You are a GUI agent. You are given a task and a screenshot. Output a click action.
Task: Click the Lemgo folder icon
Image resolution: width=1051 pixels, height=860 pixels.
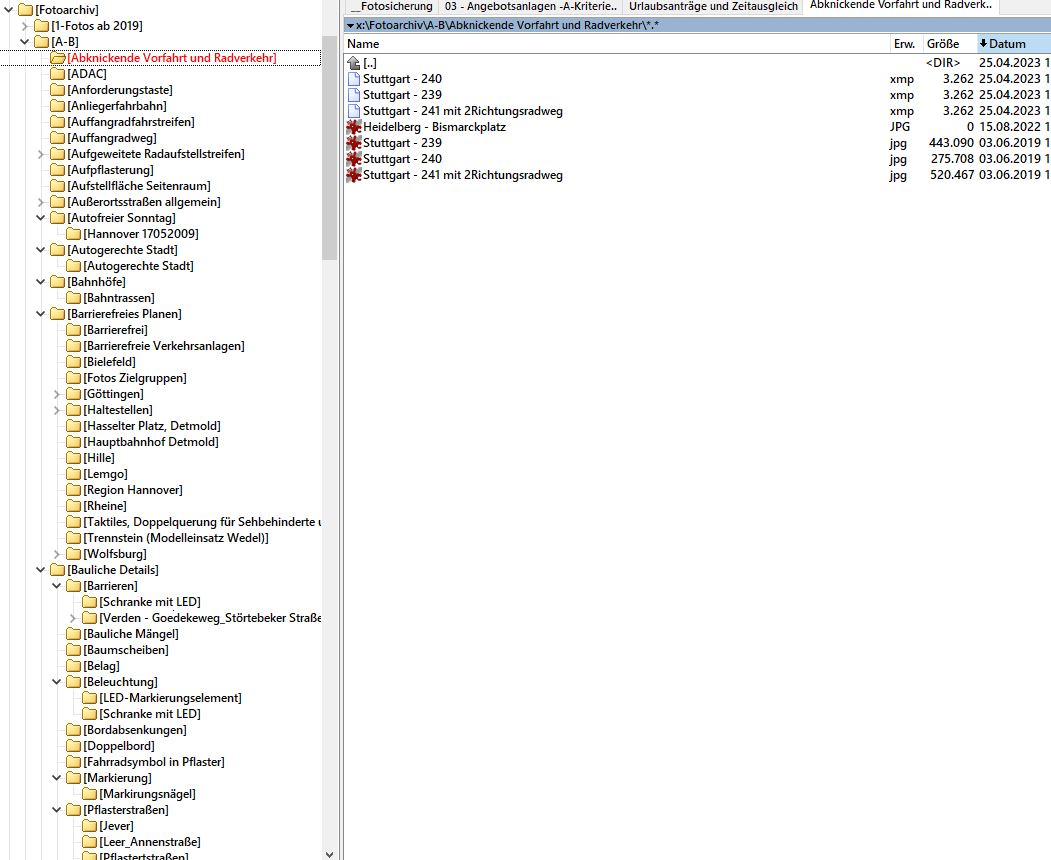click(x=74, y=474)
